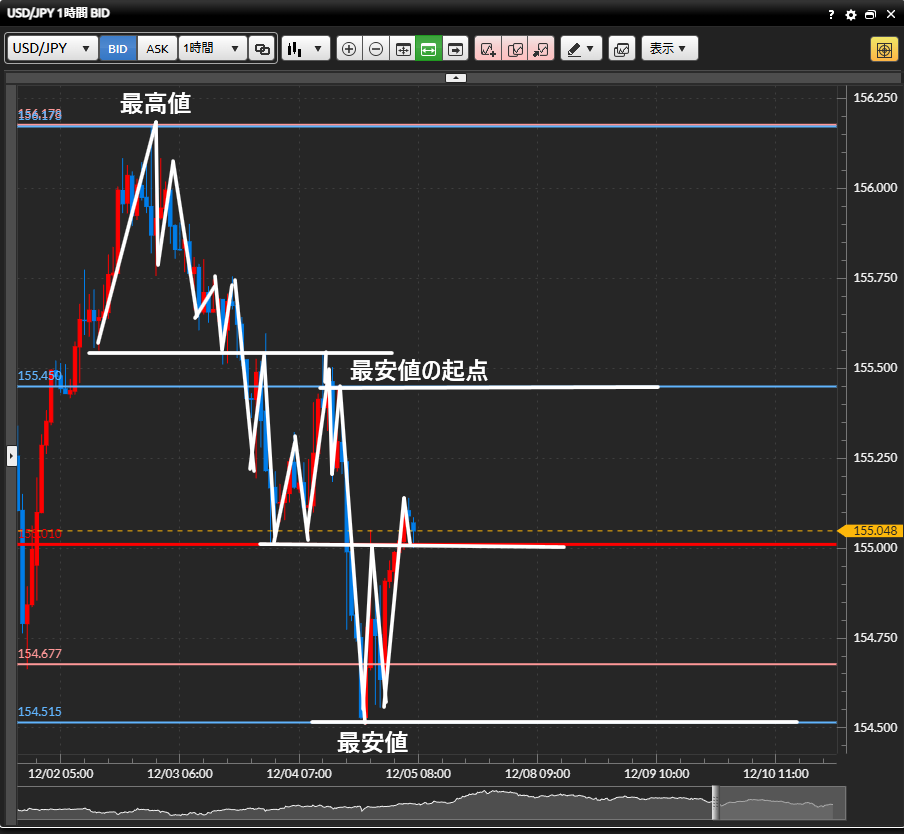Image resolution: width=904 pixels, height=834 pixels.
Task: Switch price display to BID
Action: [x=118, y=48]
